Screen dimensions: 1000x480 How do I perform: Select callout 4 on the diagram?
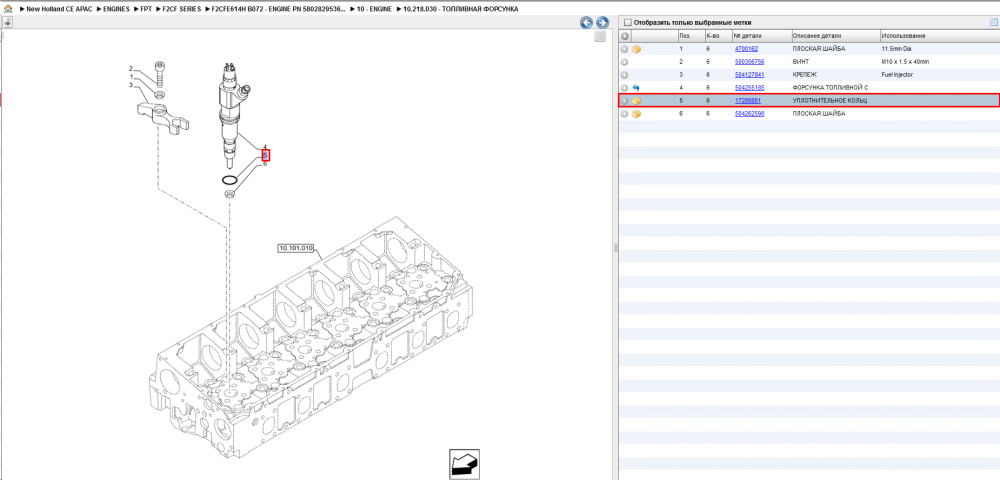(x=265, y=147)
